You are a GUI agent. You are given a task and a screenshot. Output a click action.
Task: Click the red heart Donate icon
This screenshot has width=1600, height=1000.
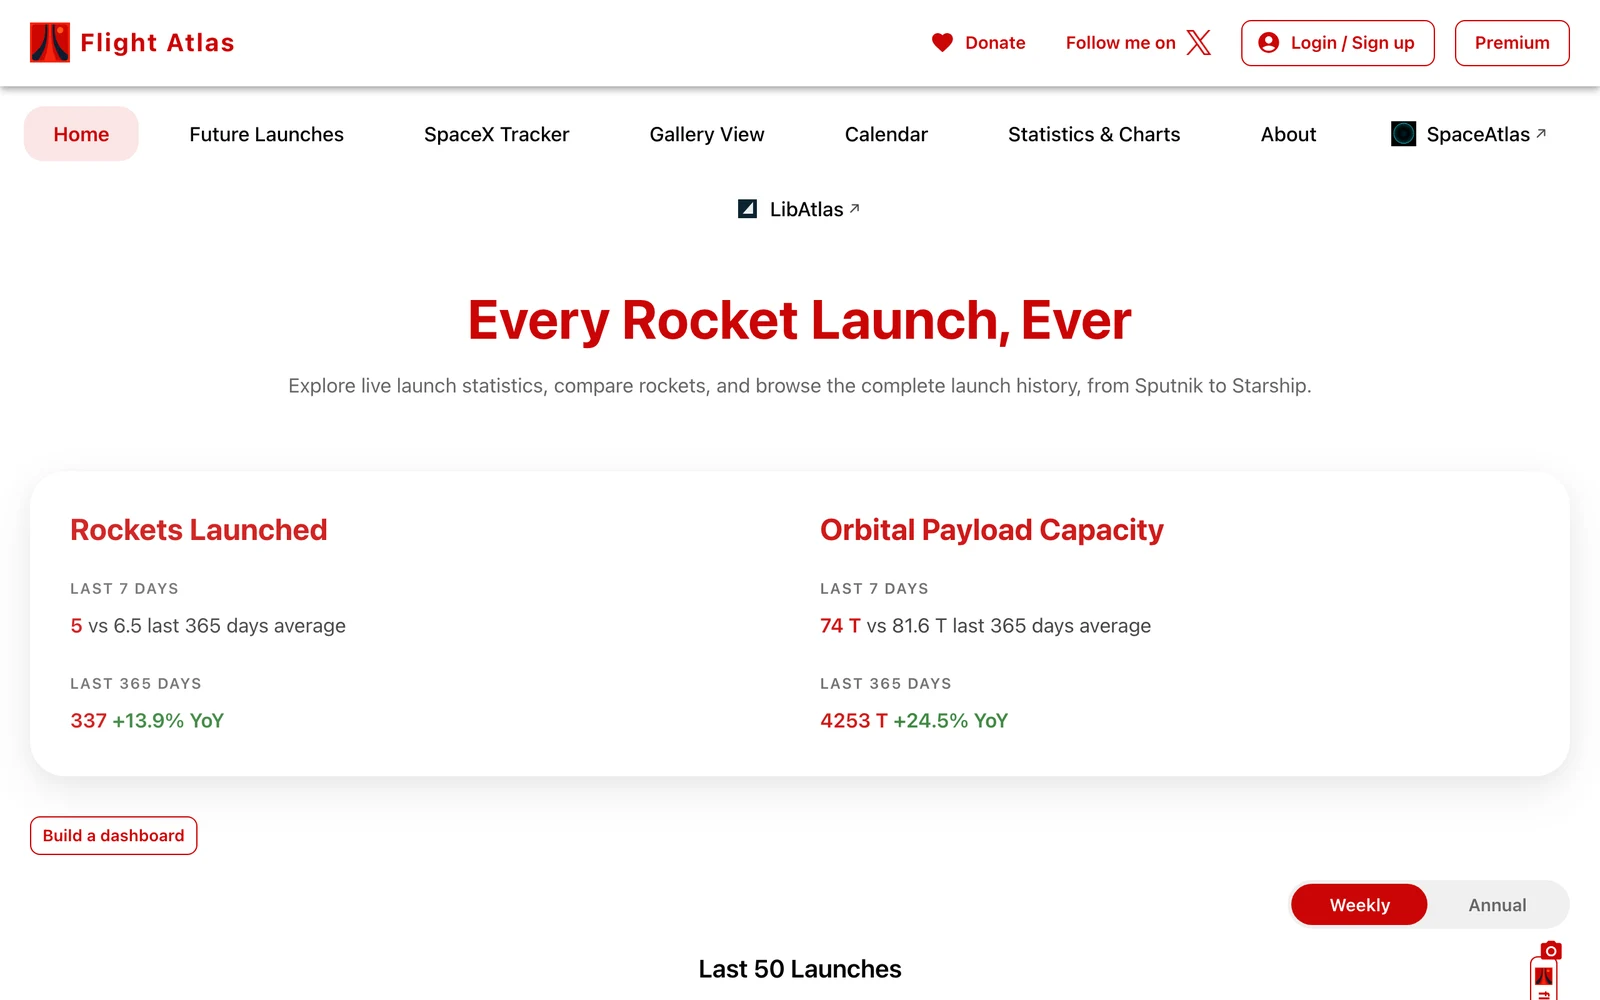942,43
